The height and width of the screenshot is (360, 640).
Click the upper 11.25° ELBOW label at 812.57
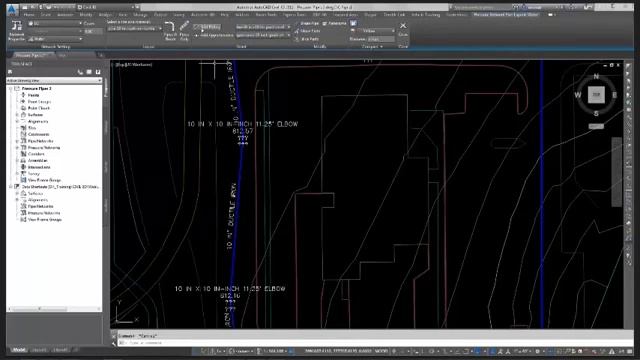[242, 124]
